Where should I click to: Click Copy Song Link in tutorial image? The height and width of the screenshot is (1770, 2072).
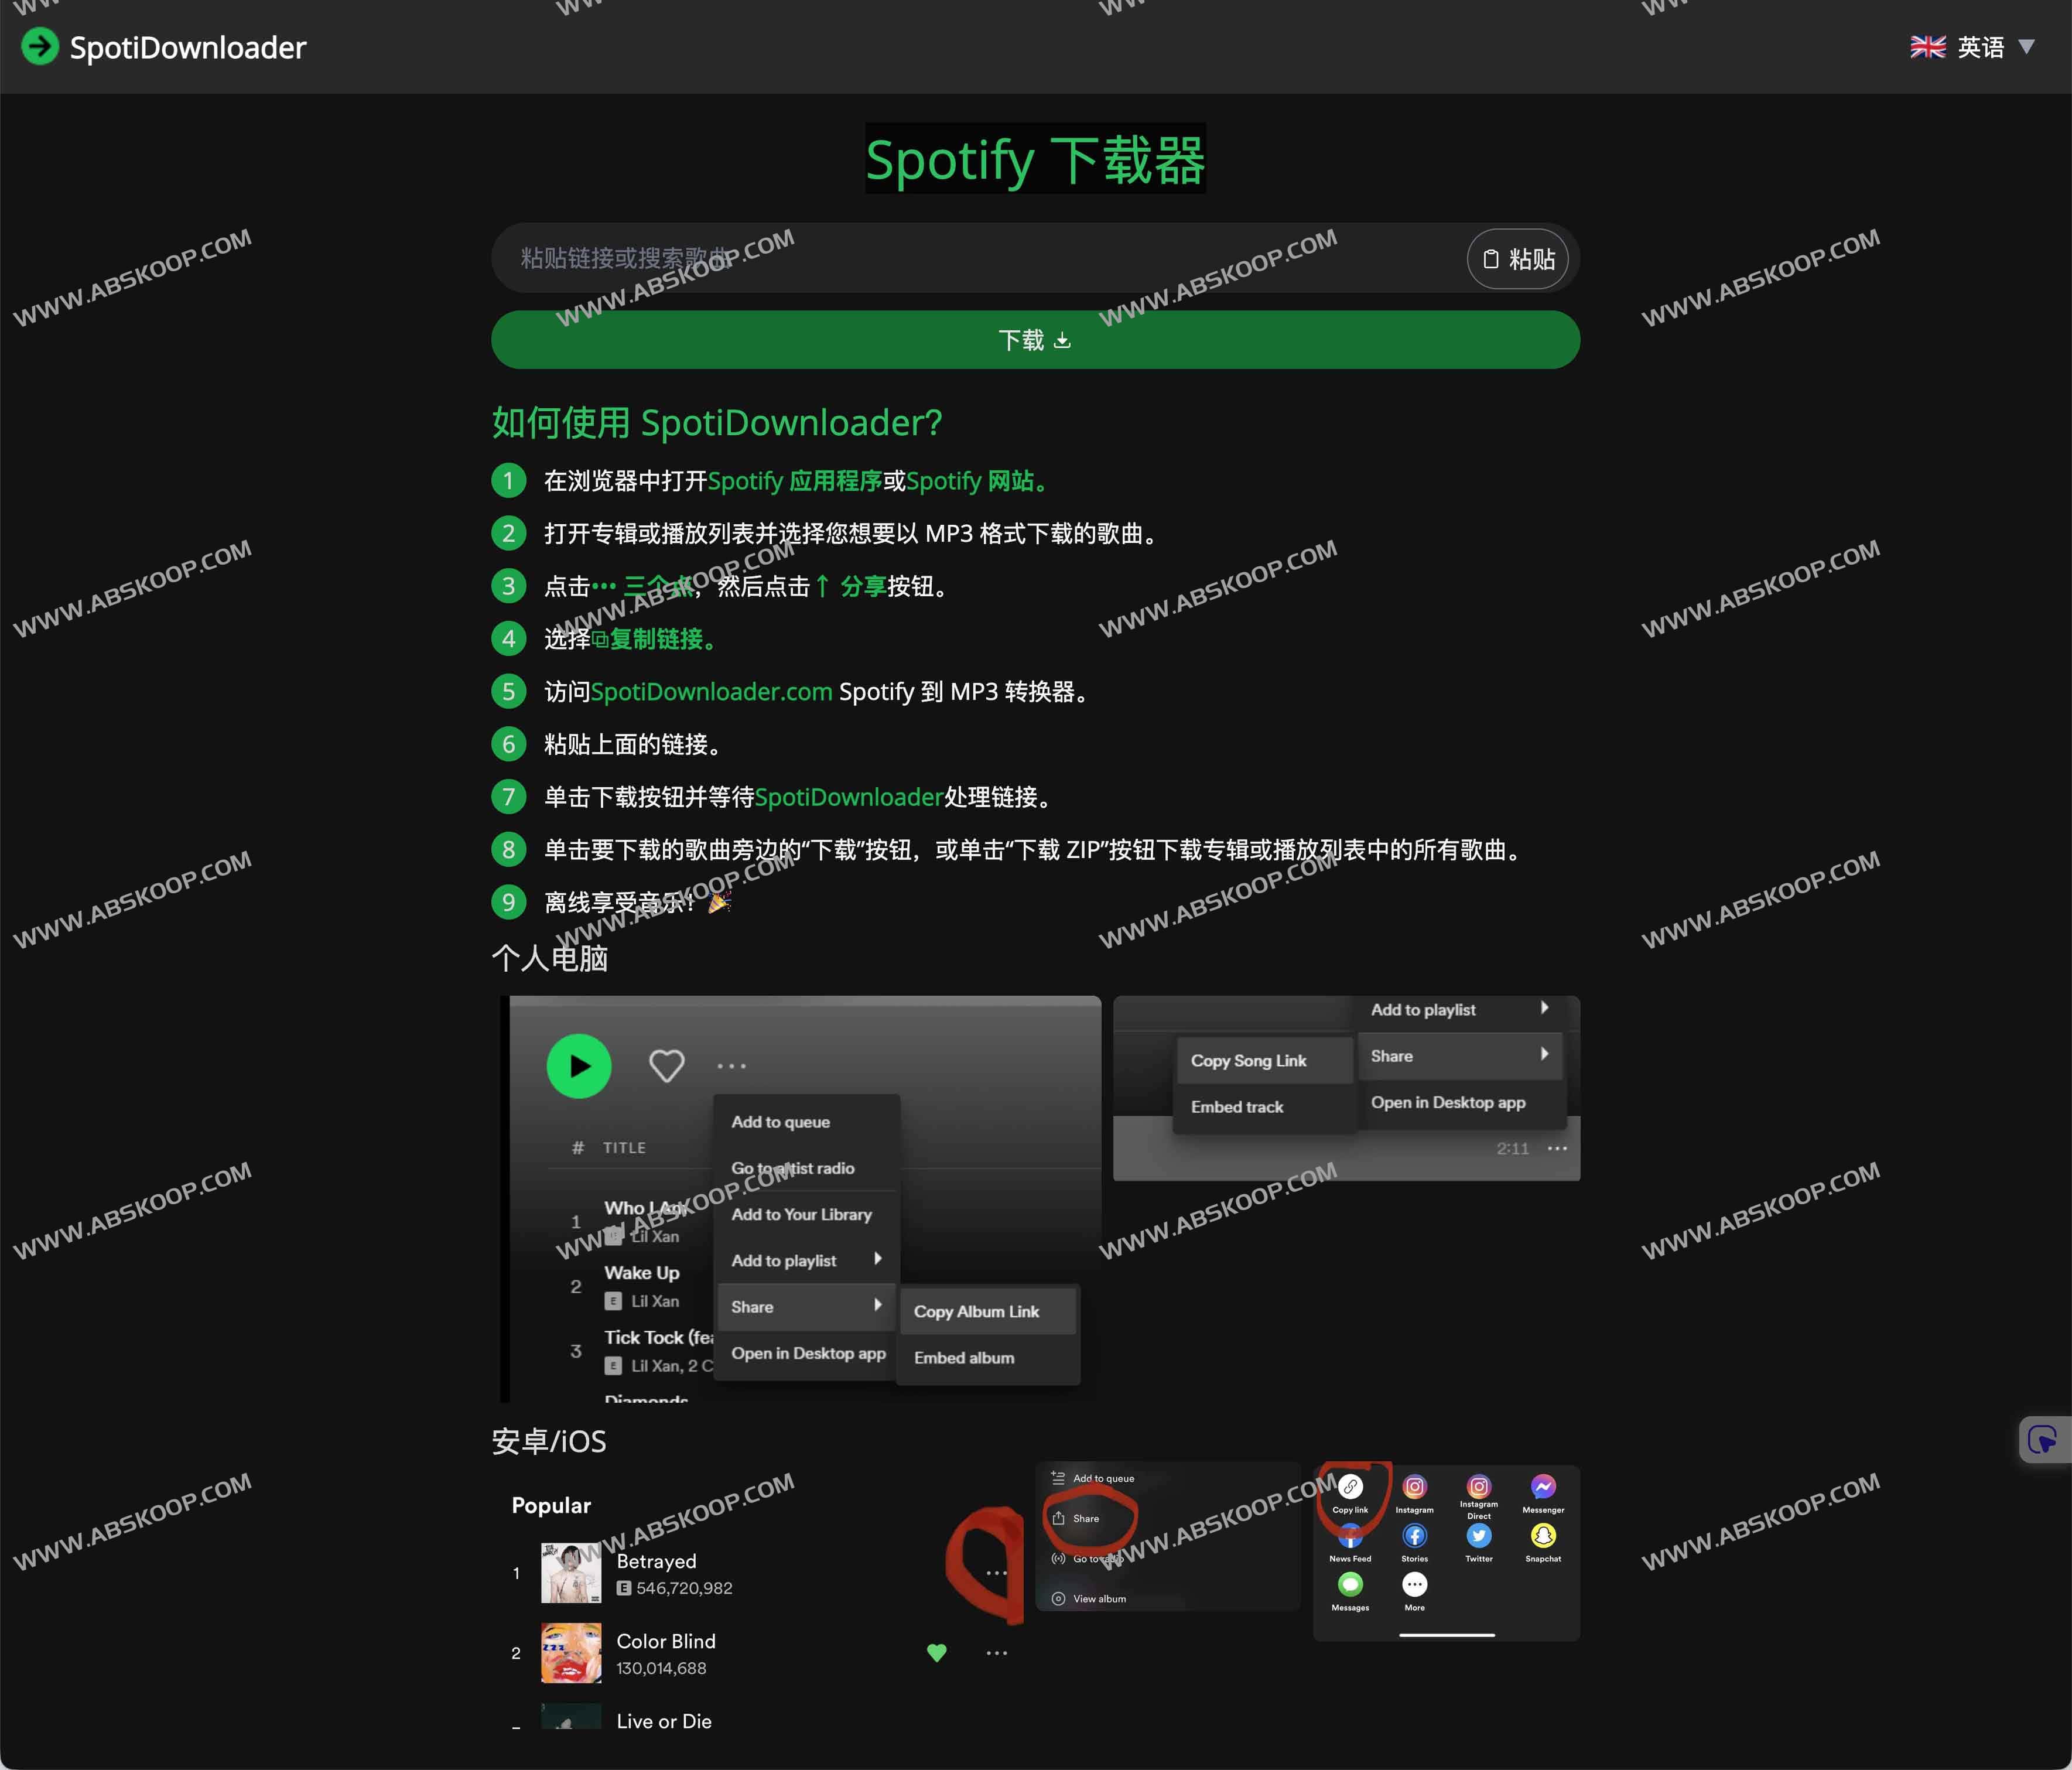(1249, 1060)
